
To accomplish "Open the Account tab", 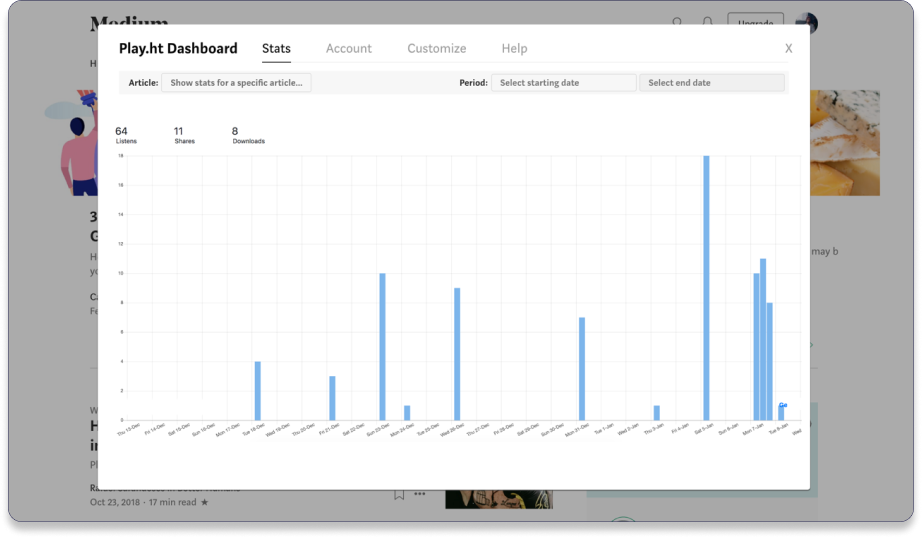I will 349,48.
